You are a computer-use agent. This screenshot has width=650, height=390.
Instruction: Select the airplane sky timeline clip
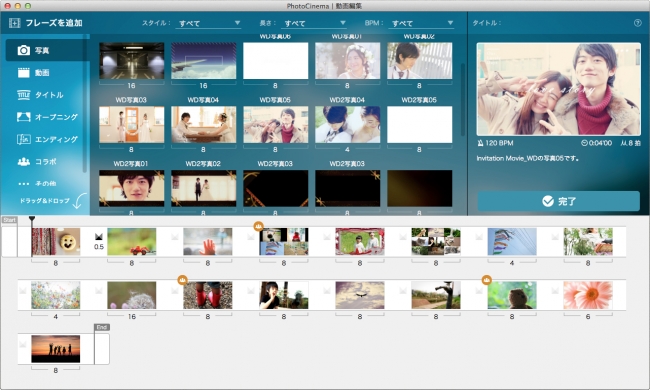[360, 295]
